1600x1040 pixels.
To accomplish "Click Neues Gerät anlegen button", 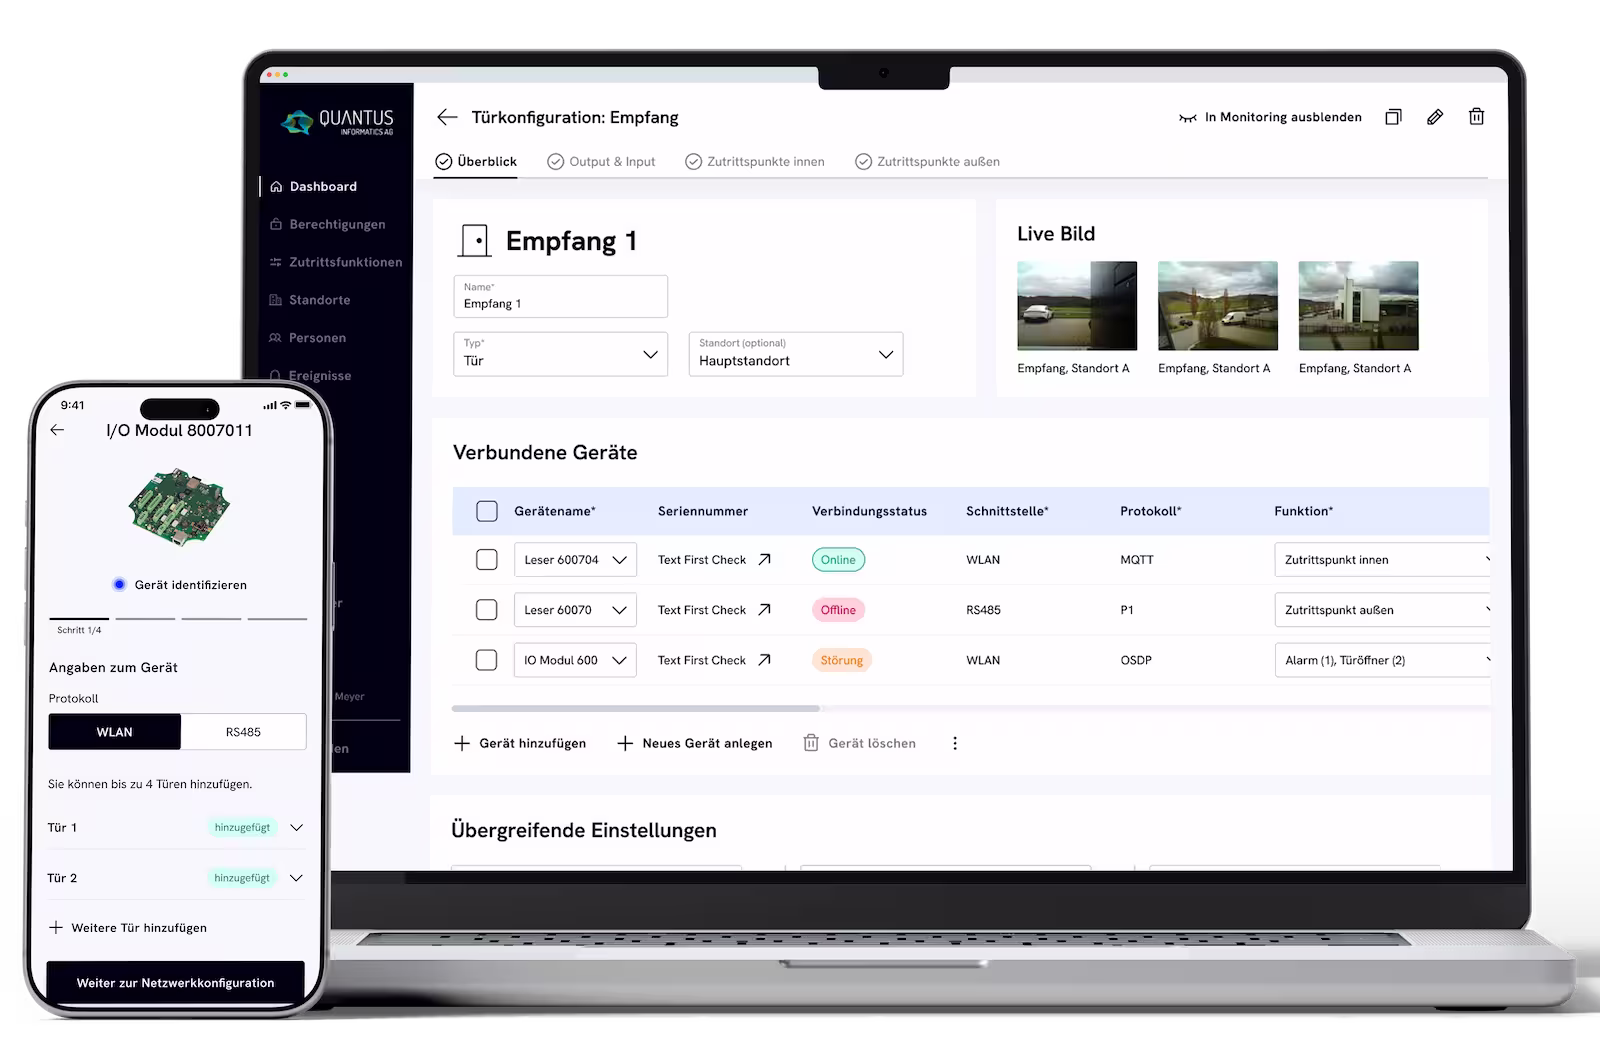I will pos(695,743).
